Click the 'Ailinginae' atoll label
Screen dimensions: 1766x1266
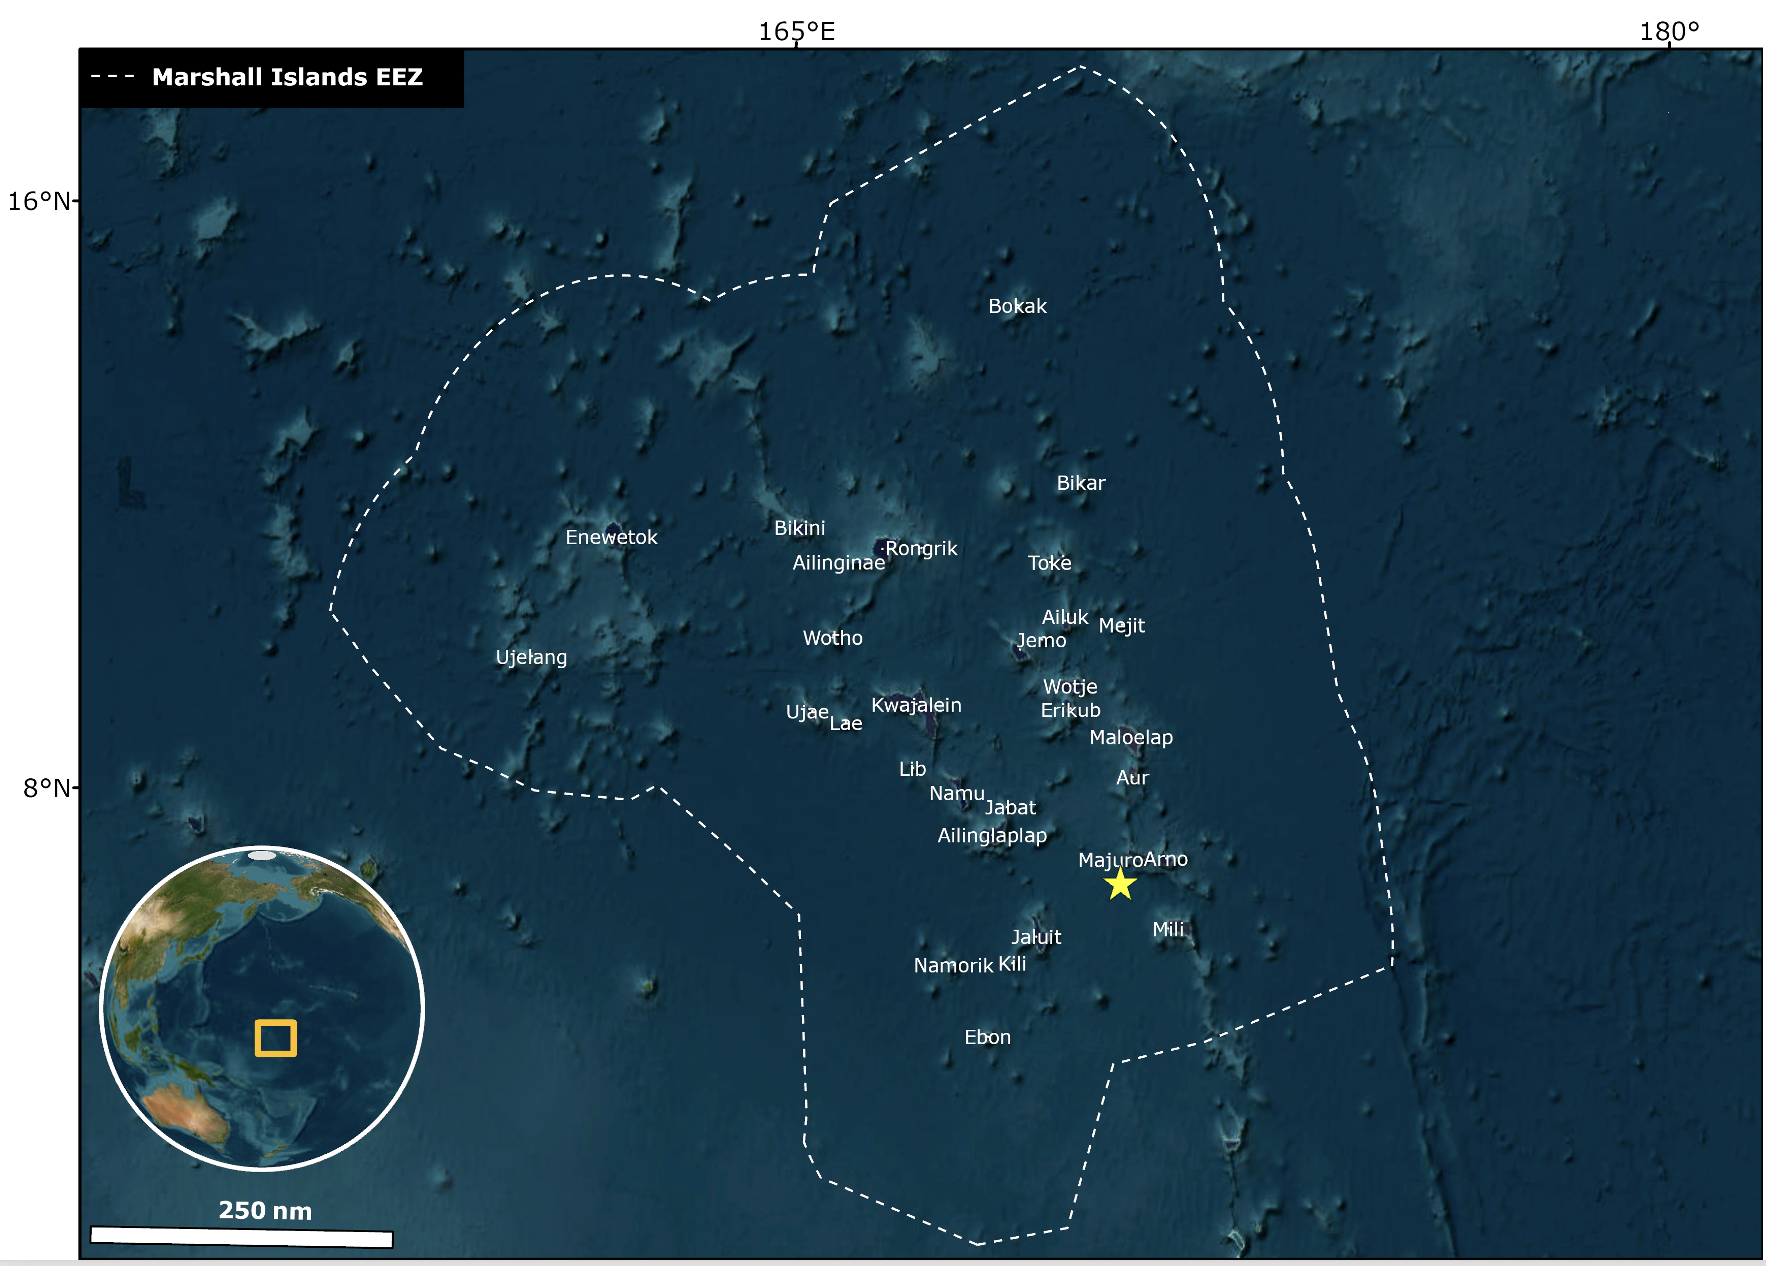click(838, 563)
